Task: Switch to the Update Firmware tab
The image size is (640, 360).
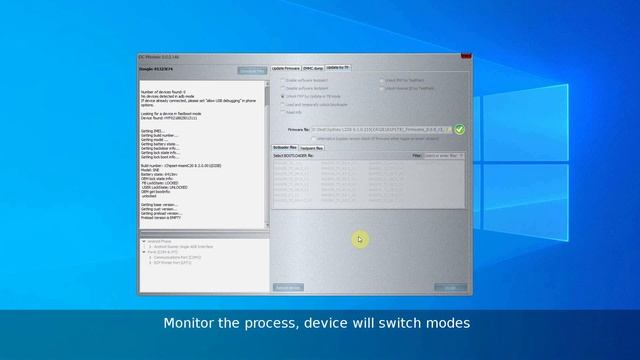Action: [x=286, y=68]
